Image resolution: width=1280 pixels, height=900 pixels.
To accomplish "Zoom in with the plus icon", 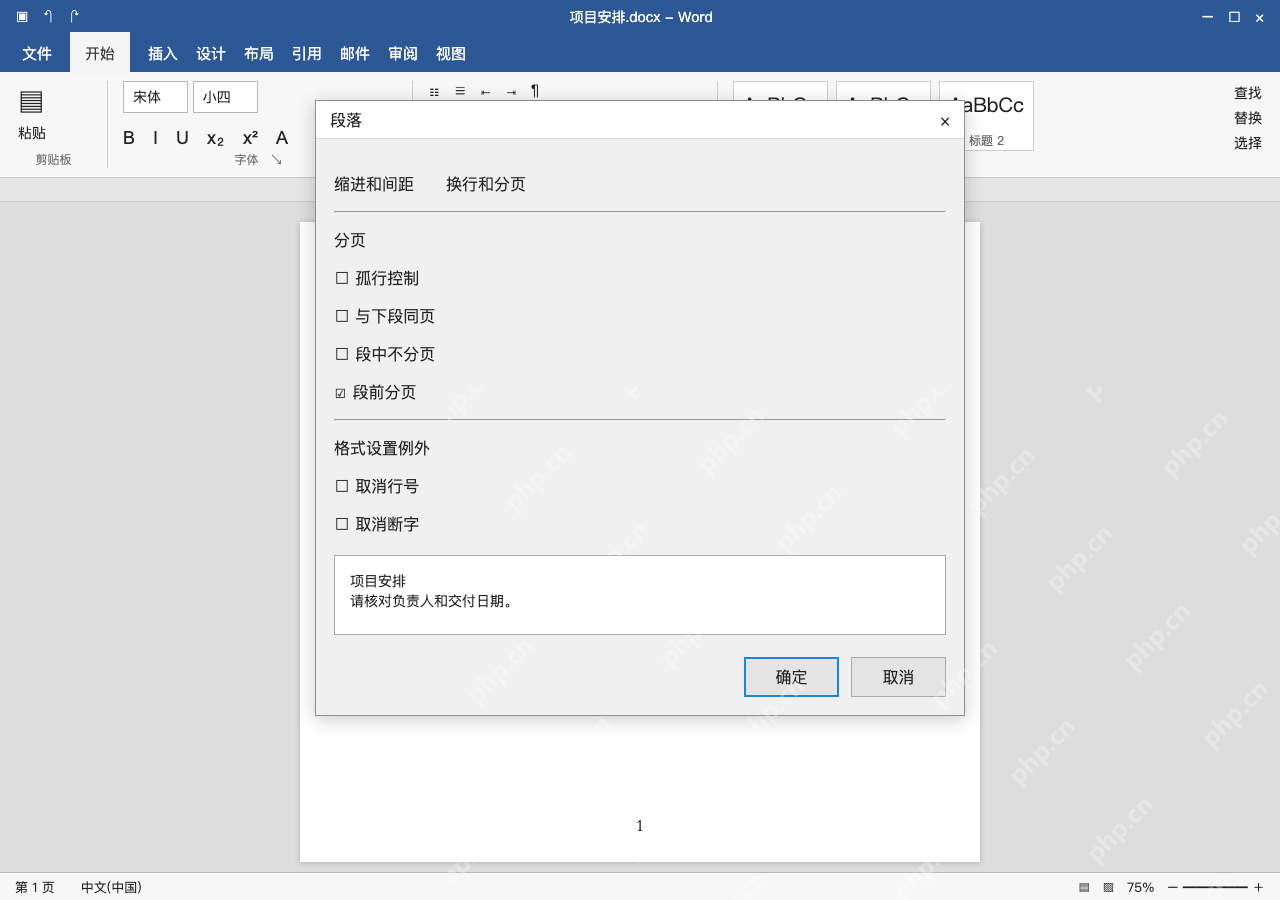I will pos(1258,887).
